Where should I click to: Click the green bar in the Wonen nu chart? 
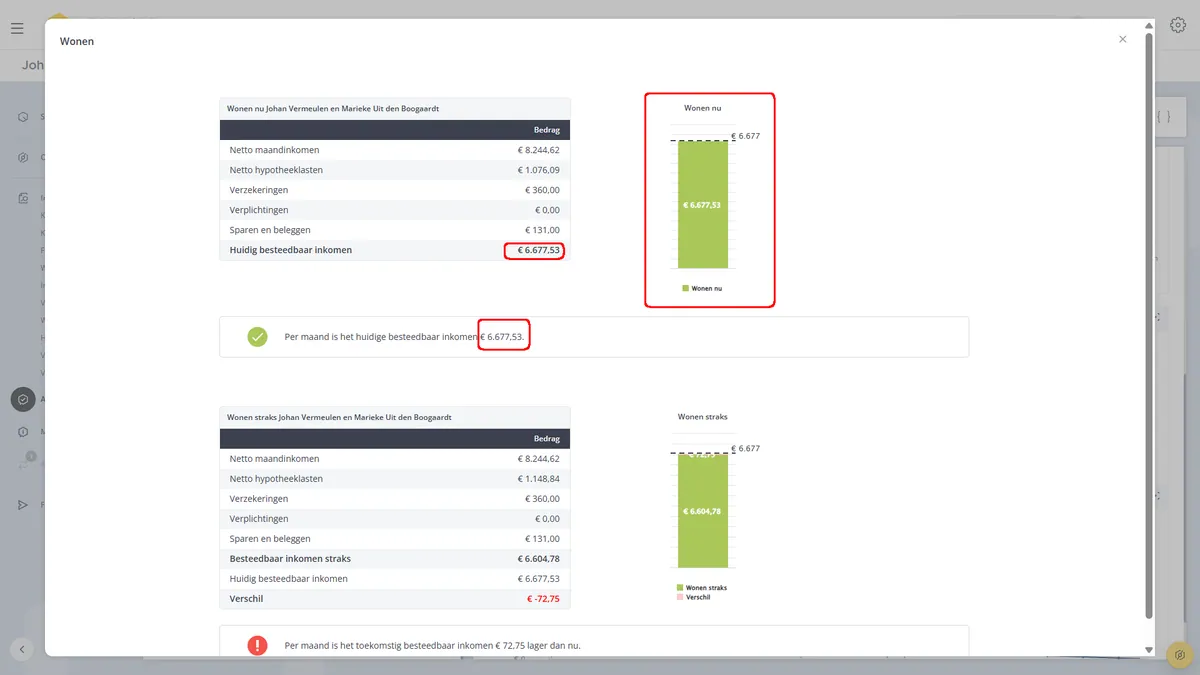click(x=703, y=205)
